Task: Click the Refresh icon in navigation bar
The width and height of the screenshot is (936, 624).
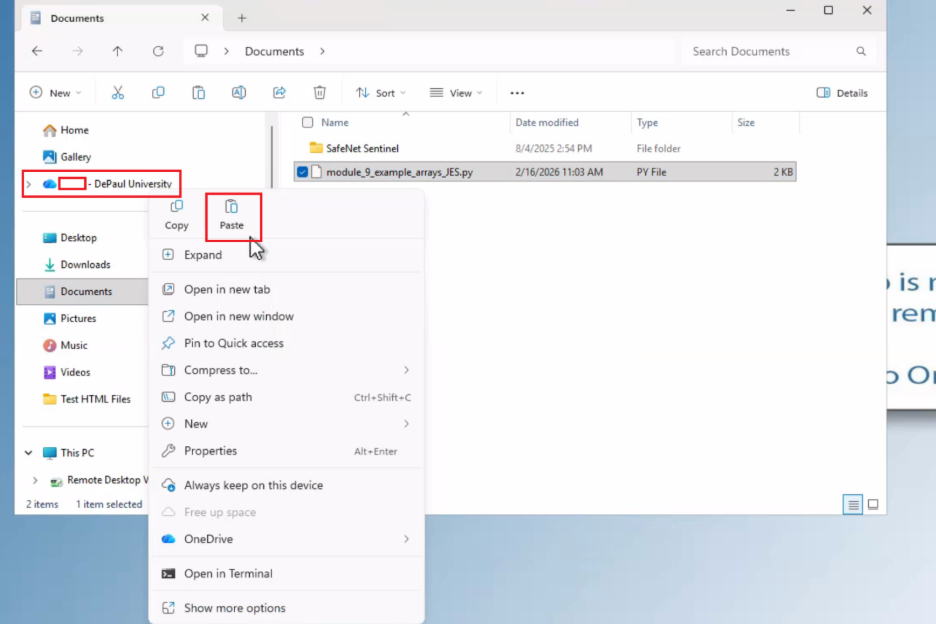Action: pyautogui.click(x=158, y=51)
